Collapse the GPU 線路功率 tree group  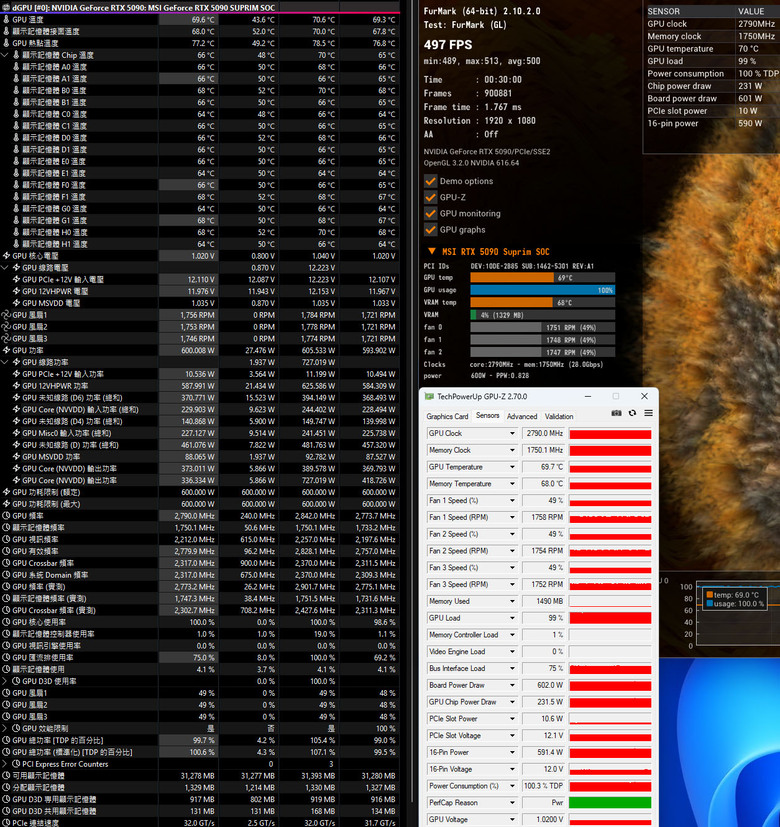tap(5, 362)
